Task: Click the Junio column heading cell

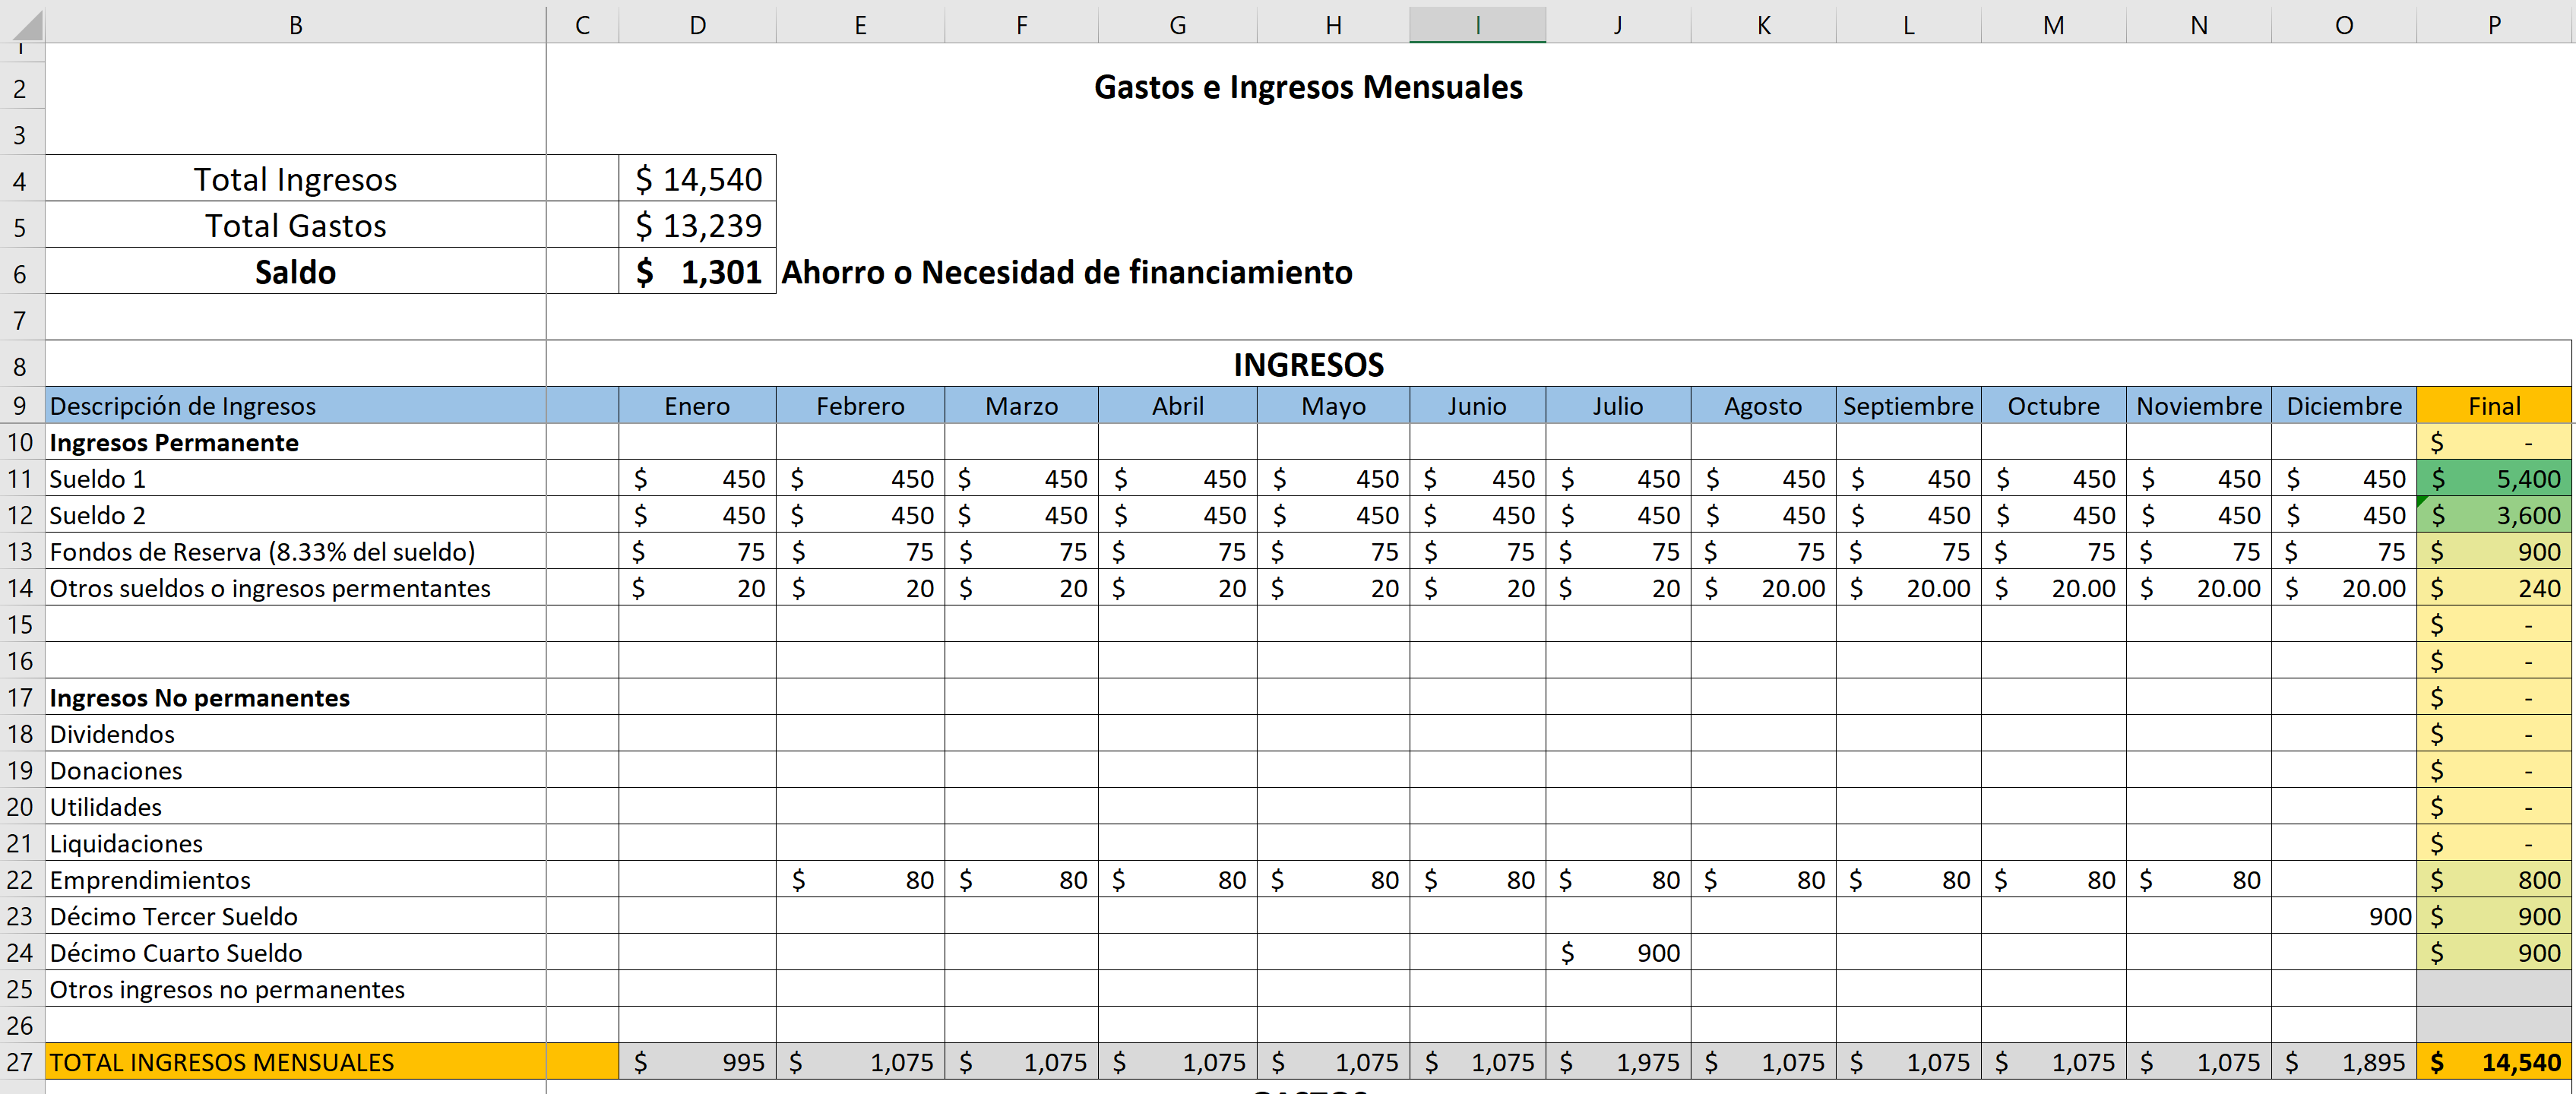Action: [x=1477, y=406]
